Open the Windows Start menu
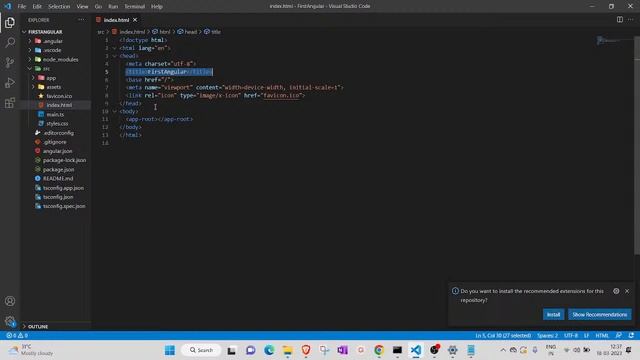 170,350
